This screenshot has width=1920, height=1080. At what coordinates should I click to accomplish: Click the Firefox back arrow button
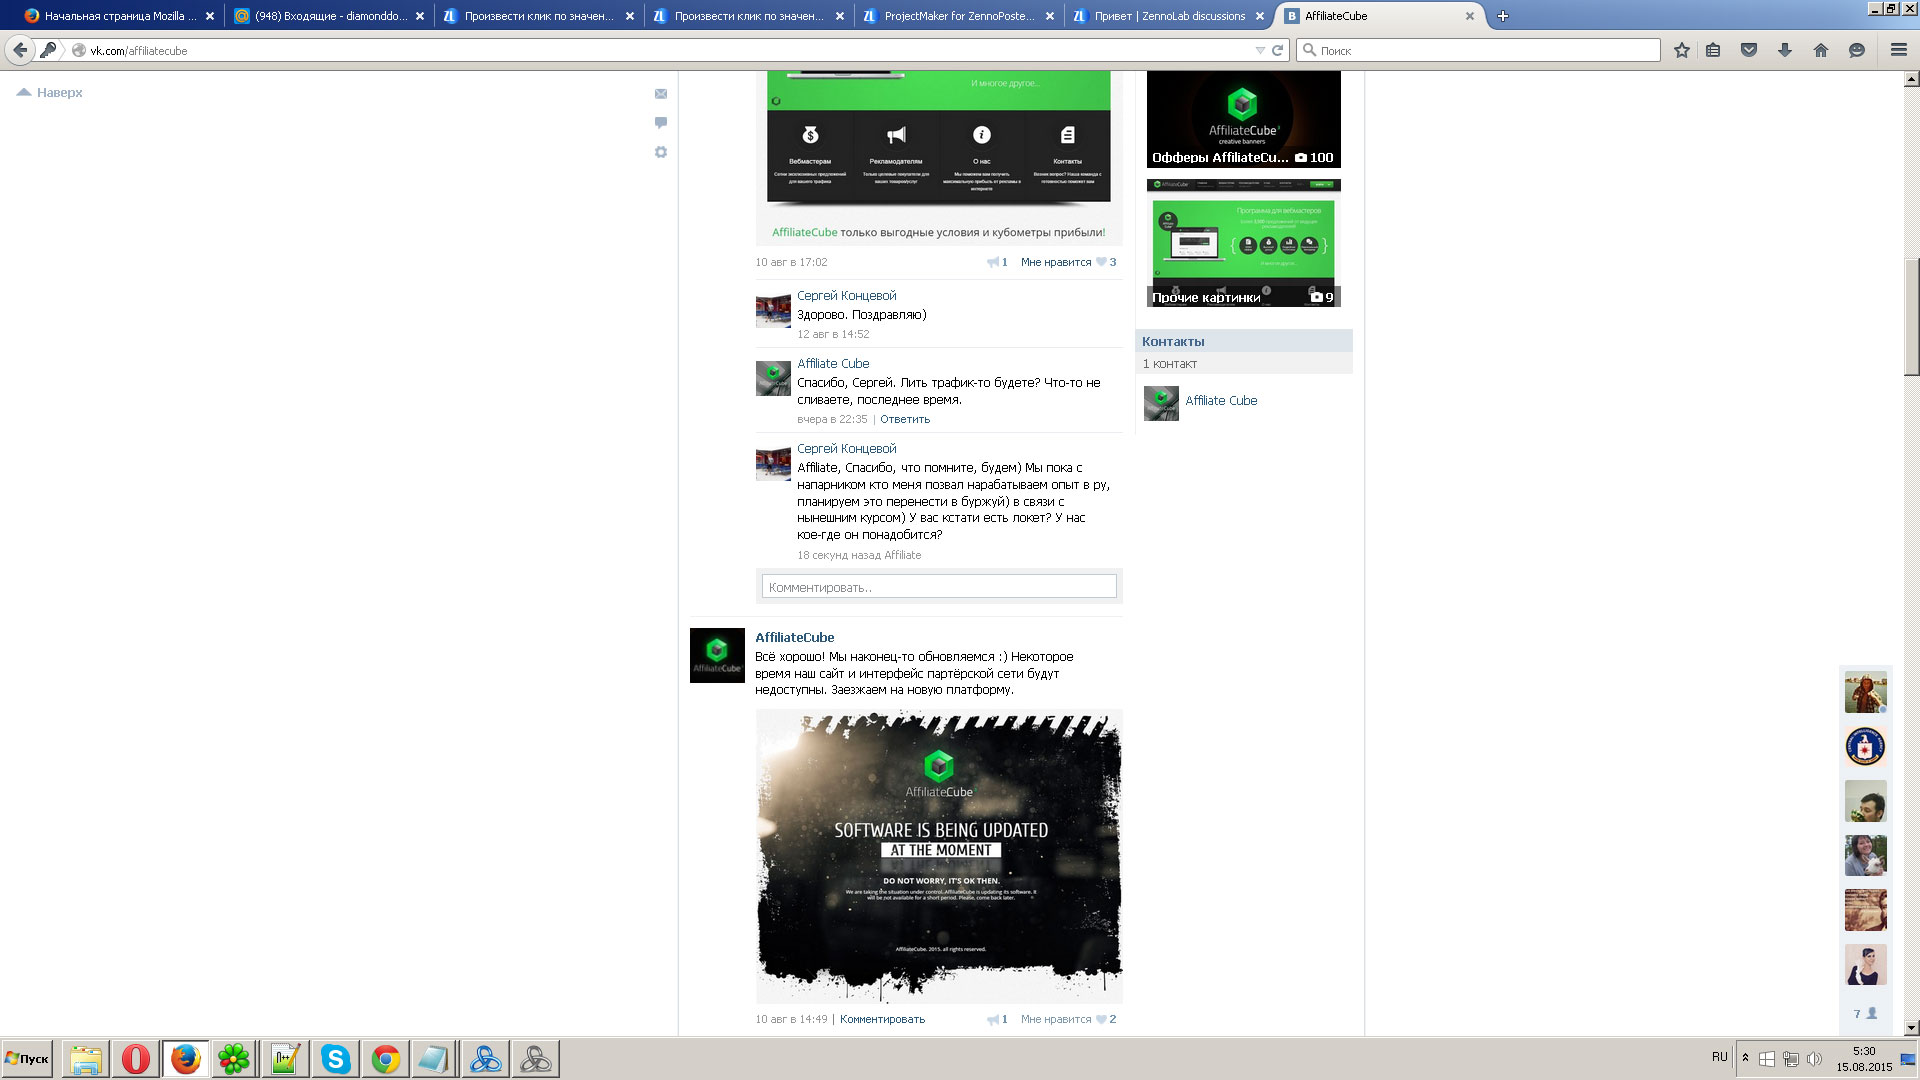click(x=20, y=50)
